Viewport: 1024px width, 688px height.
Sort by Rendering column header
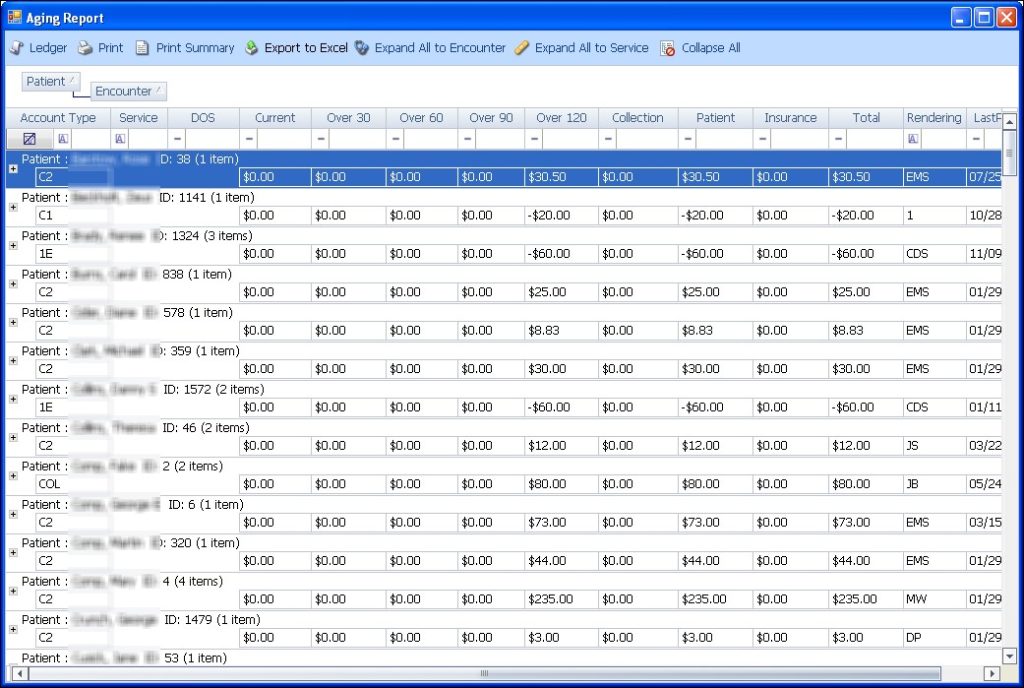tap(934, 117)
